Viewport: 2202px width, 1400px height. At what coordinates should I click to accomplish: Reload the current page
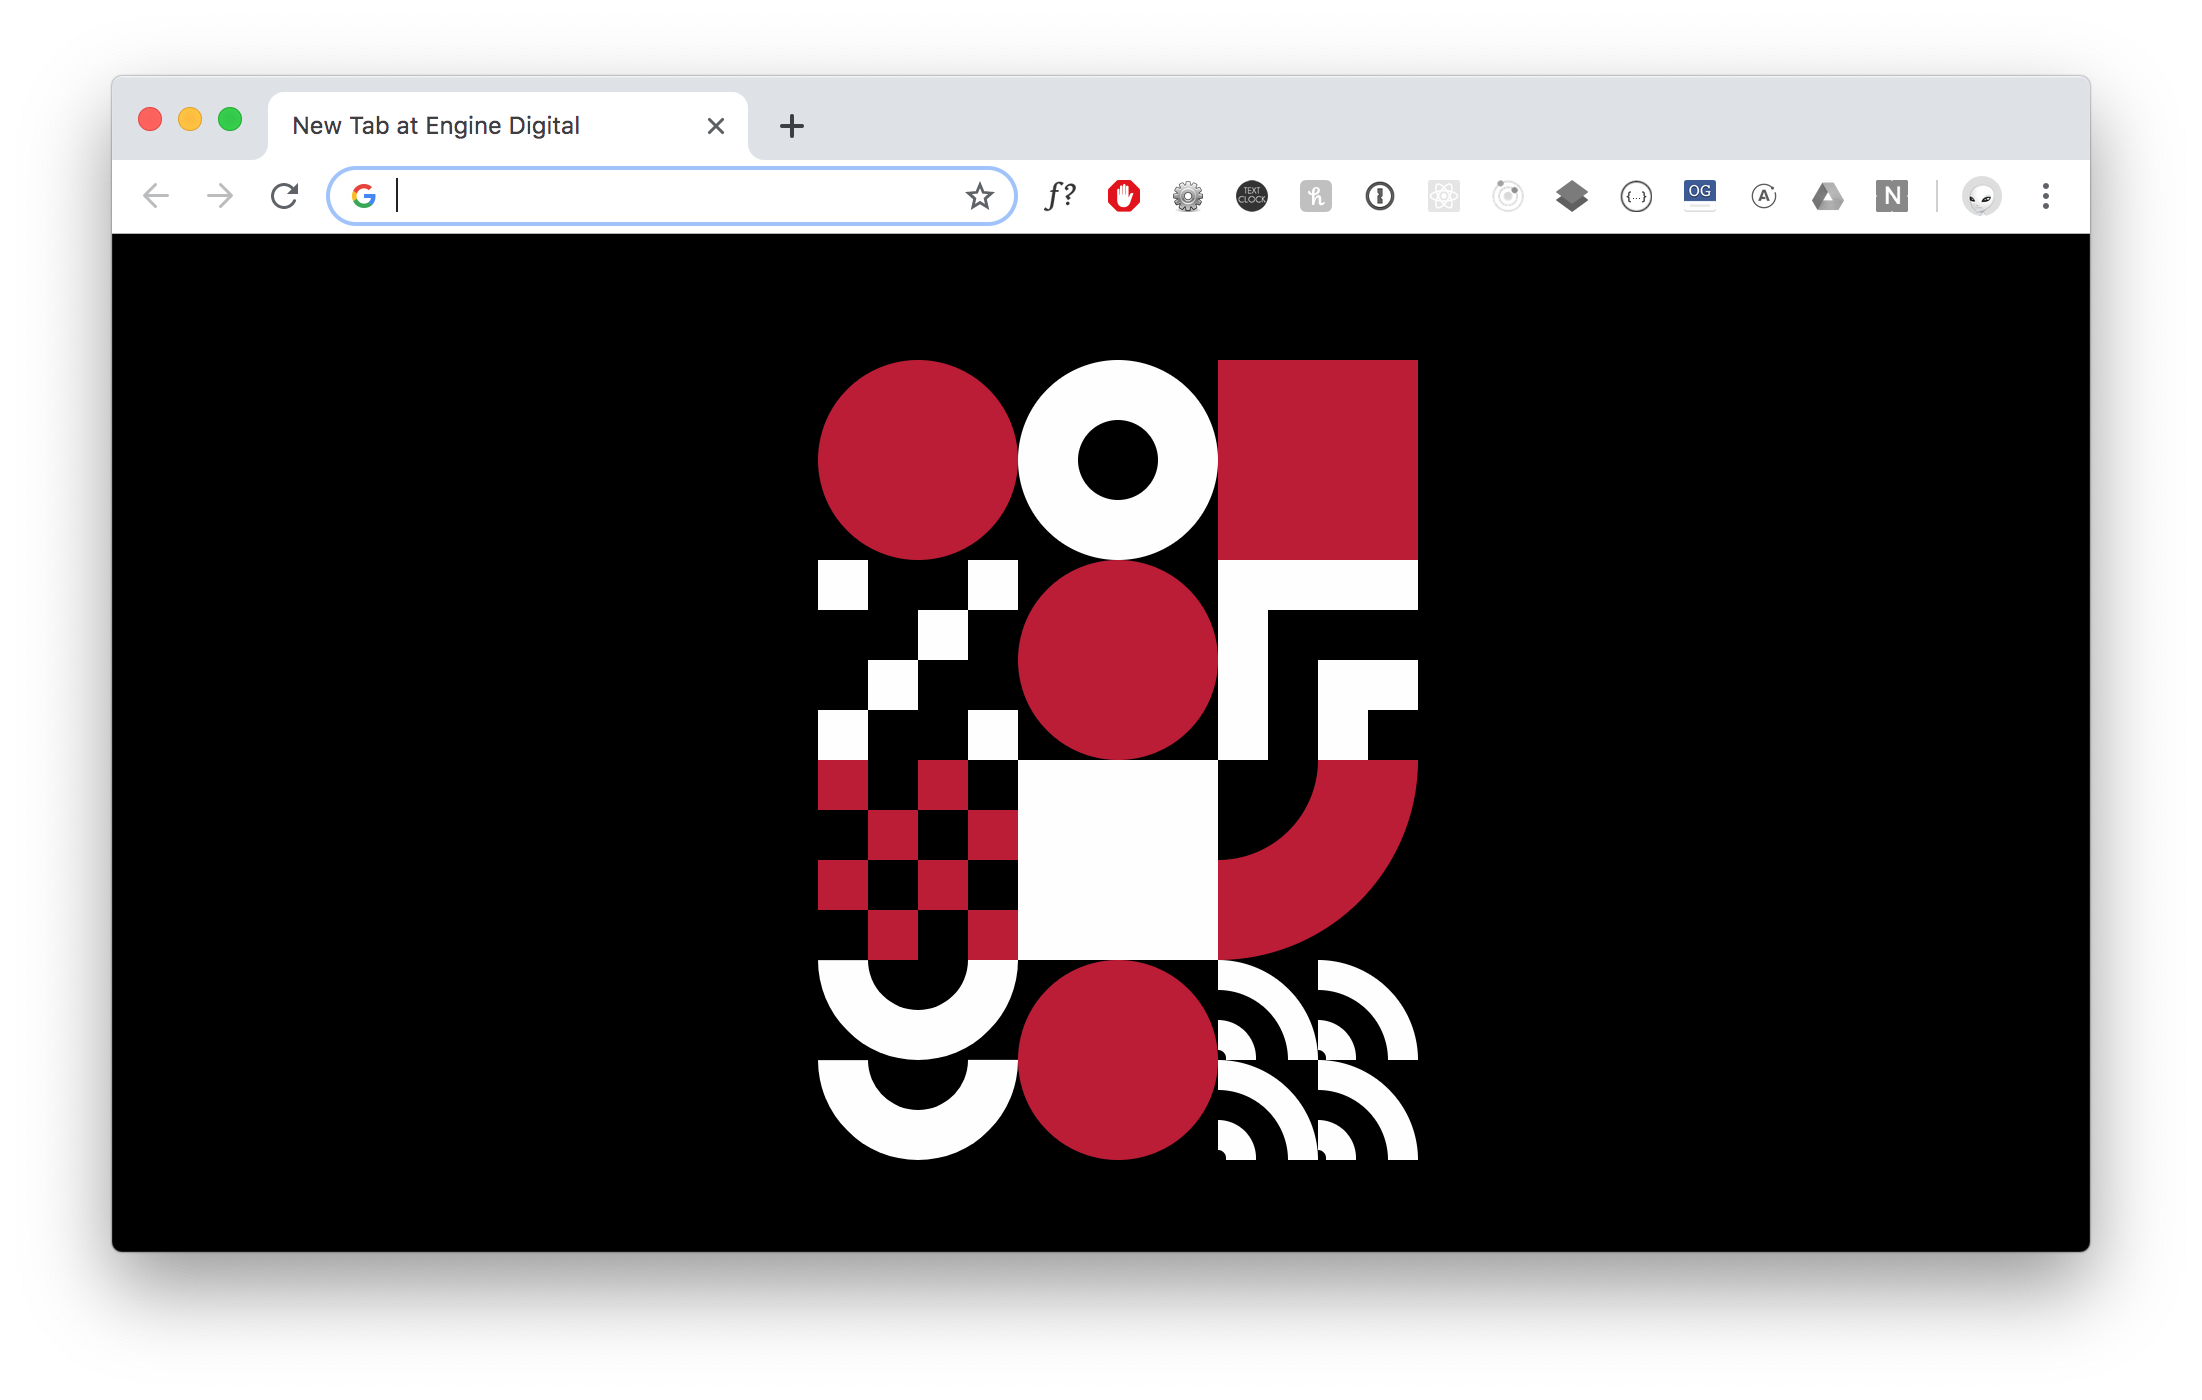(x=285, y=196)
